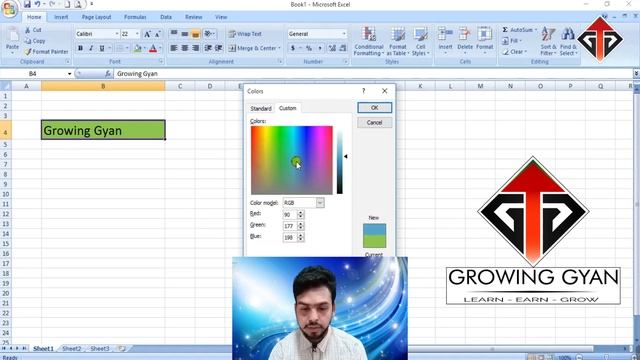Open Find & Select

tap(568, 42)
